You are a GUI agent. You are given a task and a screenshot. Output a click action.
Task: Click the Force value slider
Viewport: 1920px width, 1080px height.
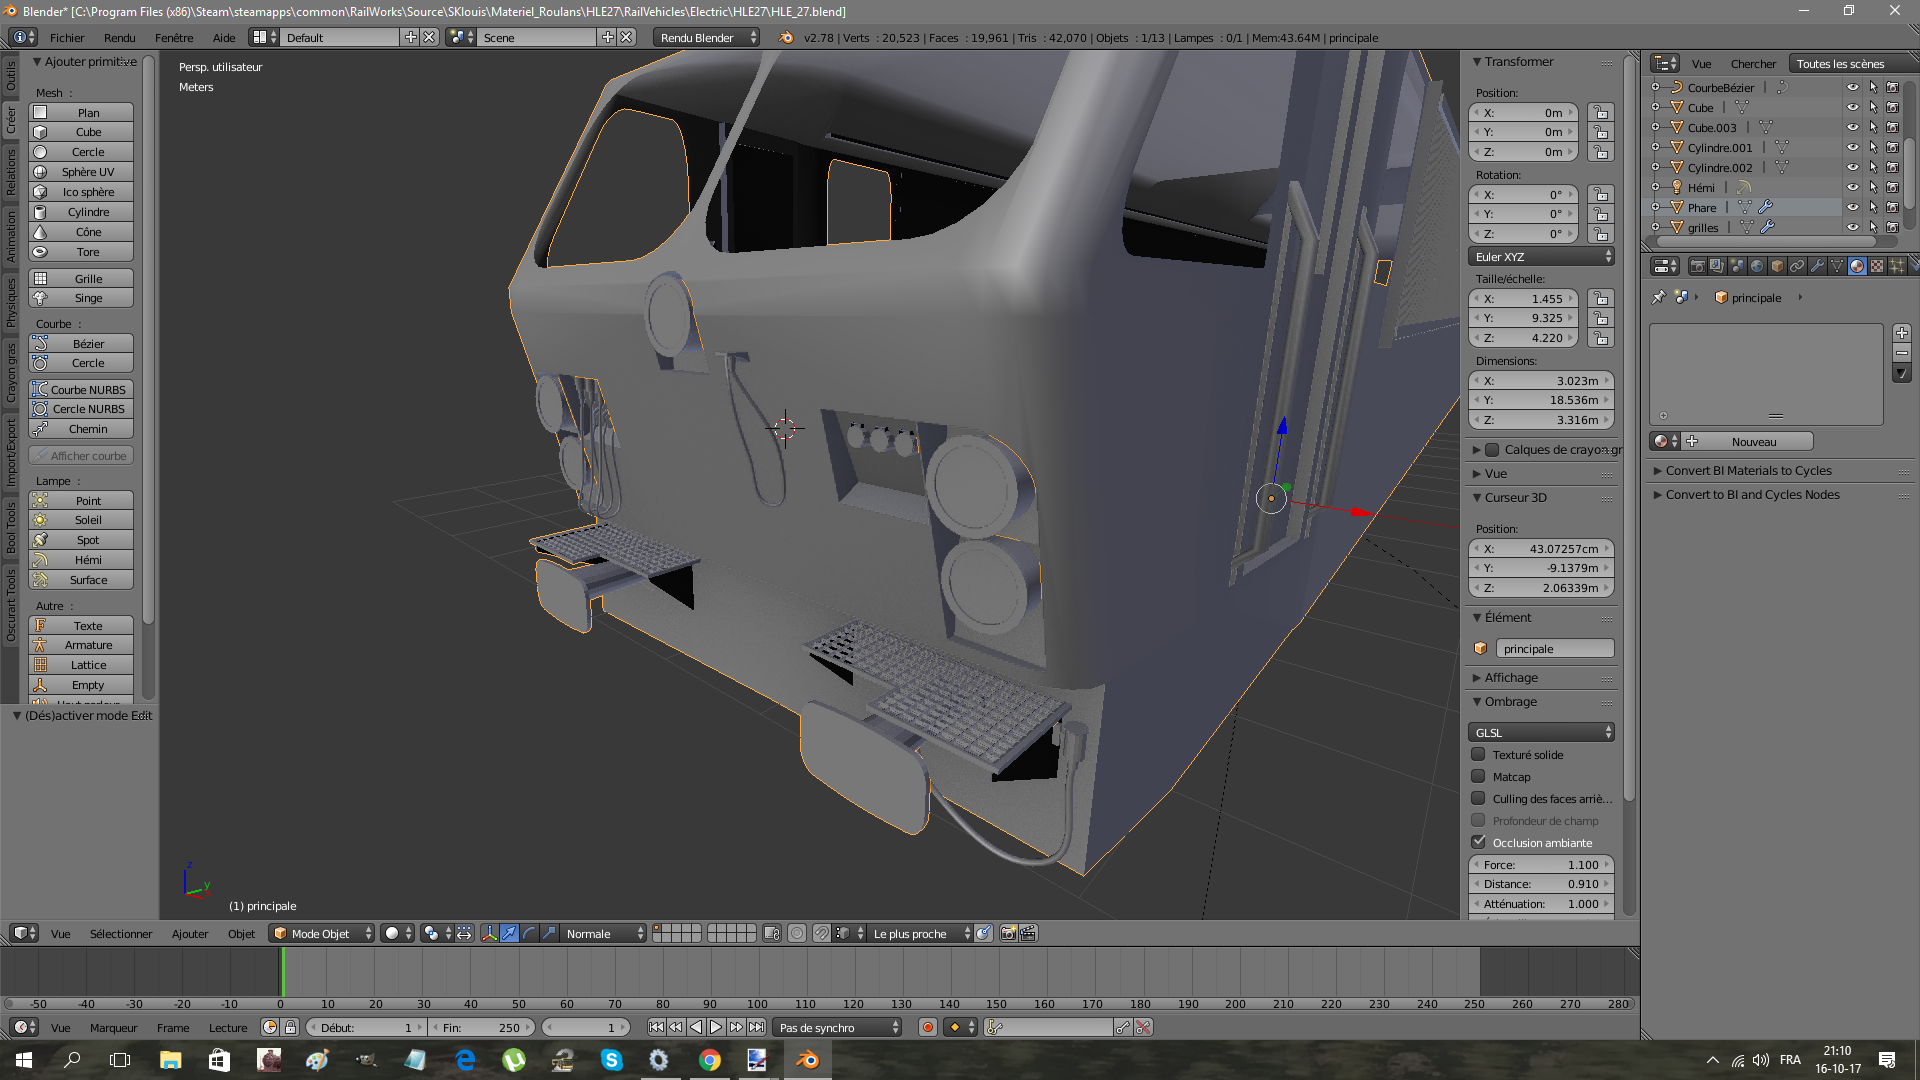1541,864
